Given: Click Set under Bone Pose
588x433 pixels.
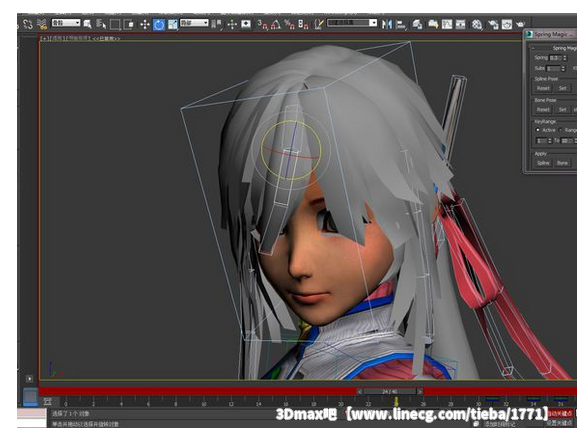Looking at the screenshot, I should point(562,109).
